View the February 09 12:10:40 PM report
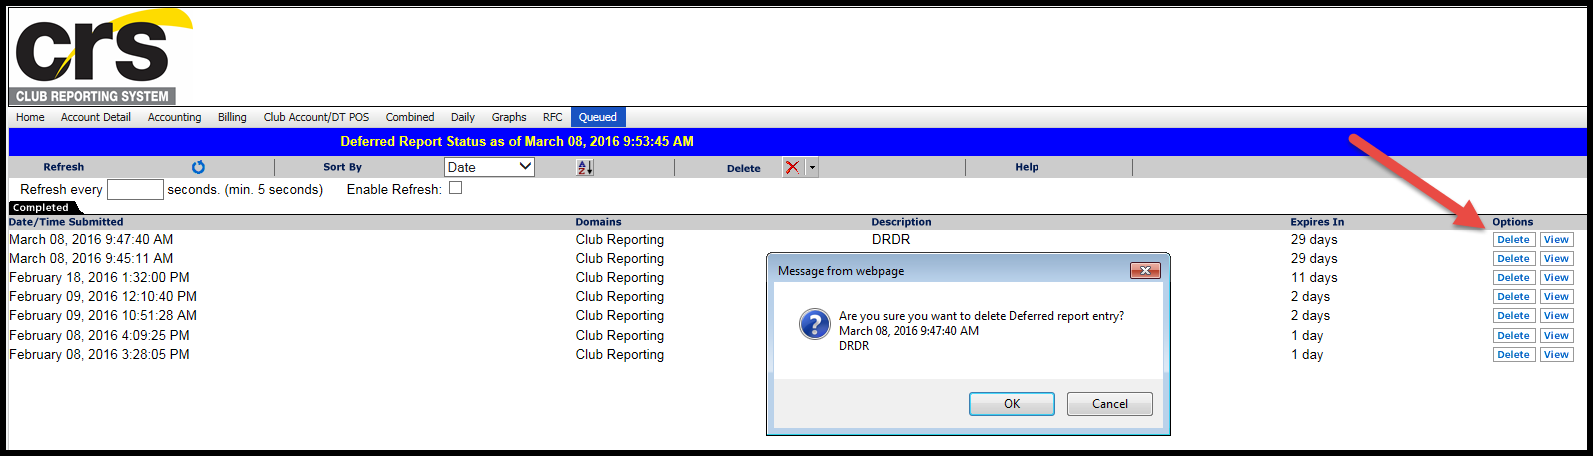1593x456 pixels. pos(1556,297)
